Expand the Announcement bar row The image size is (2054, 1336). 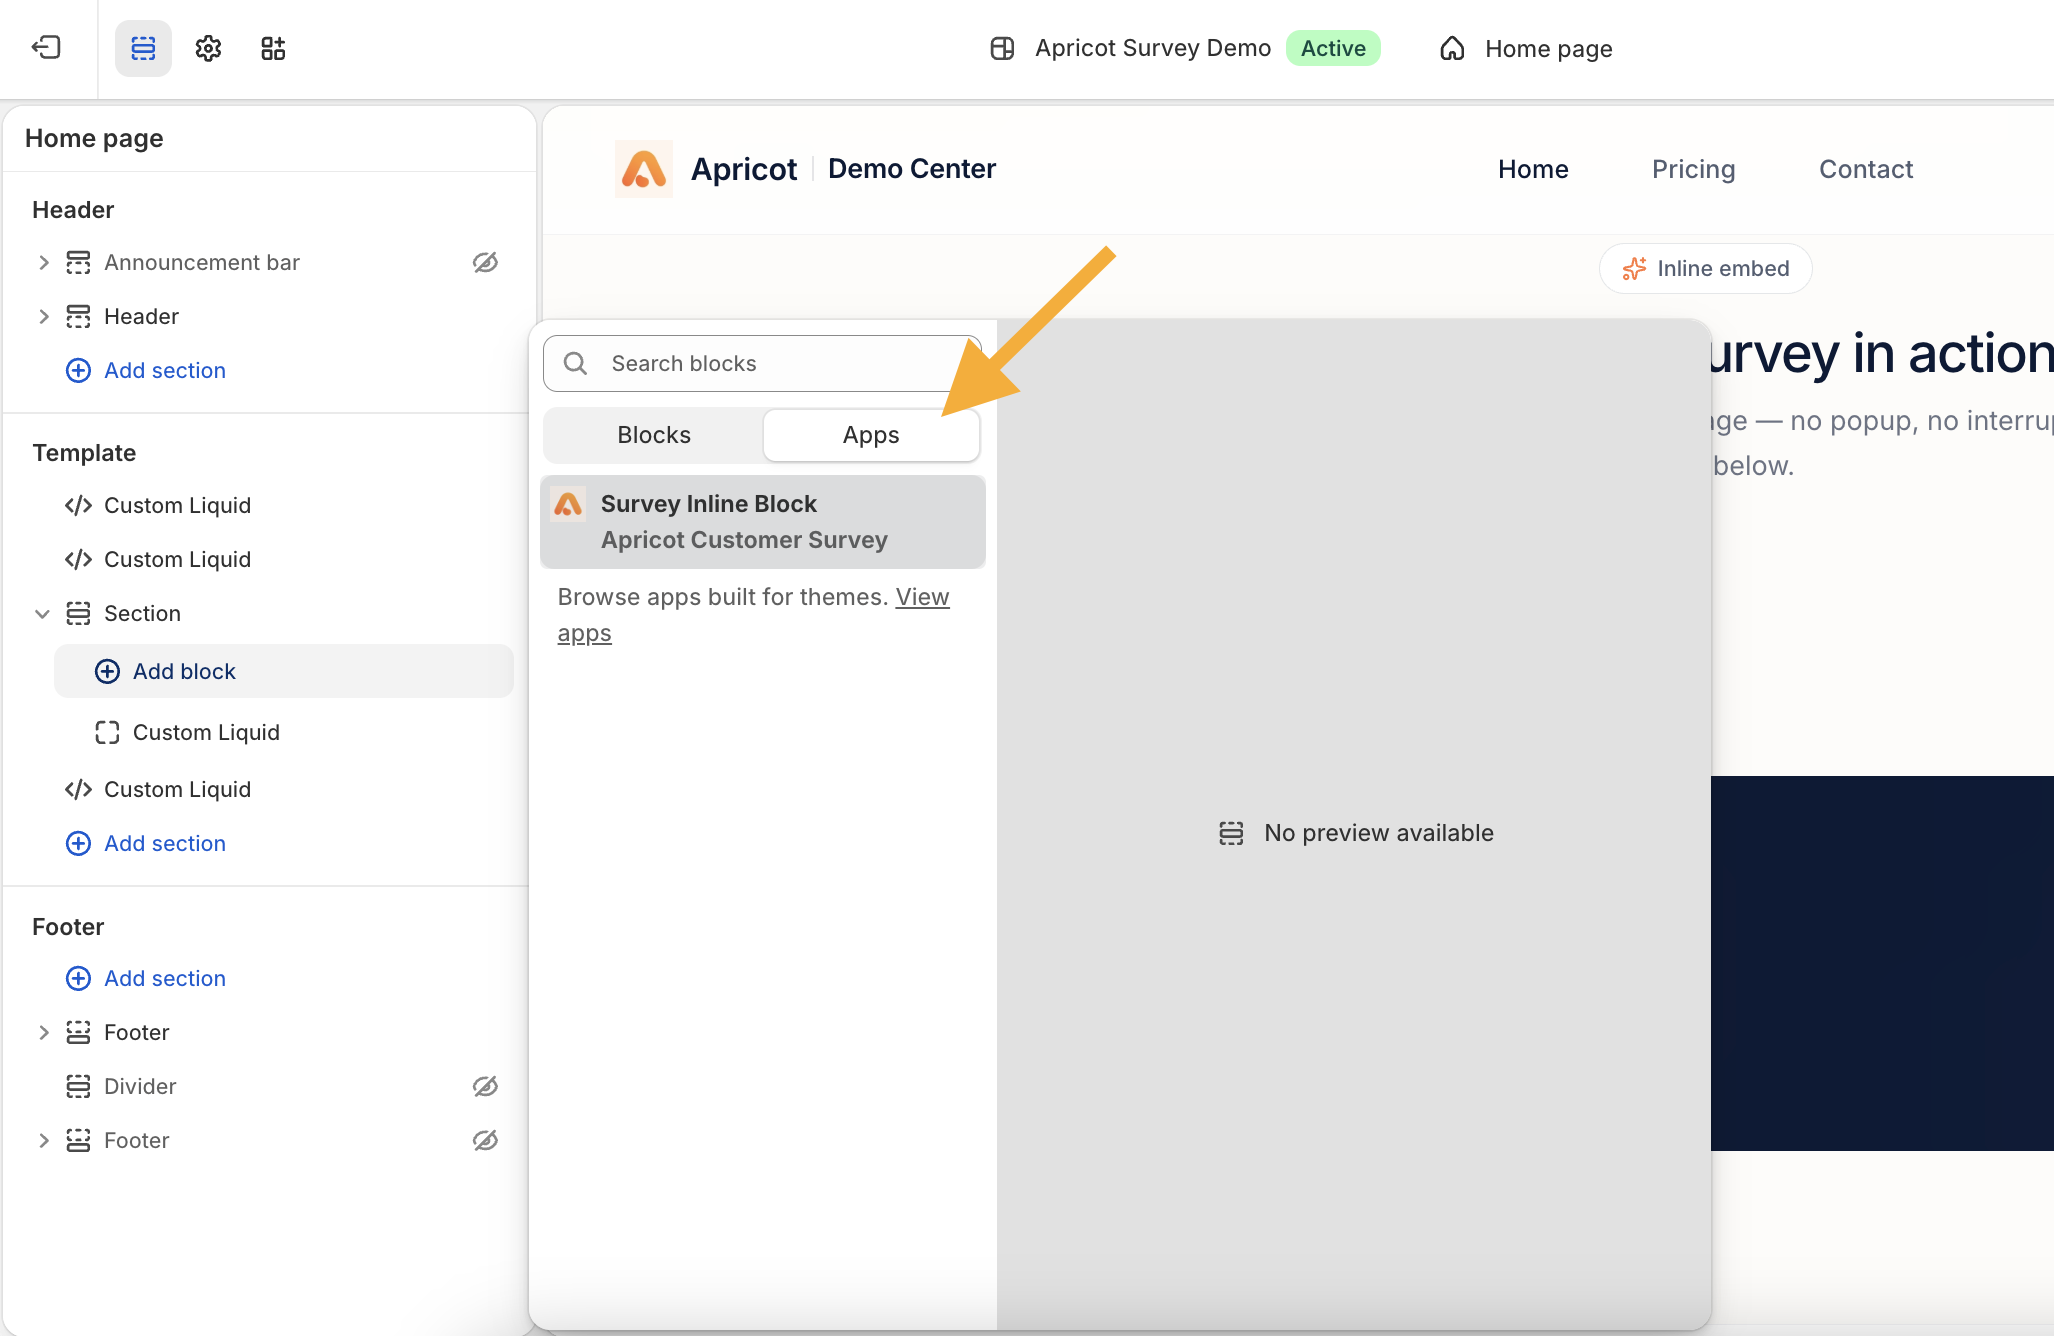click(x=43, y=262)
